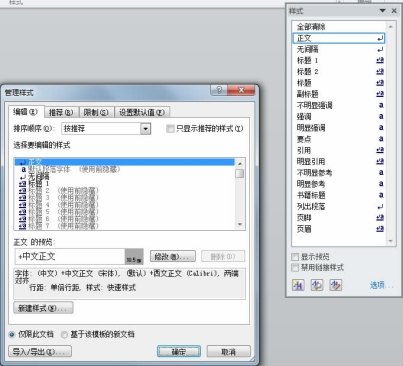Close the 样式 pane with its X
This screenshot has width=403, height=366.
click(394, 11)
